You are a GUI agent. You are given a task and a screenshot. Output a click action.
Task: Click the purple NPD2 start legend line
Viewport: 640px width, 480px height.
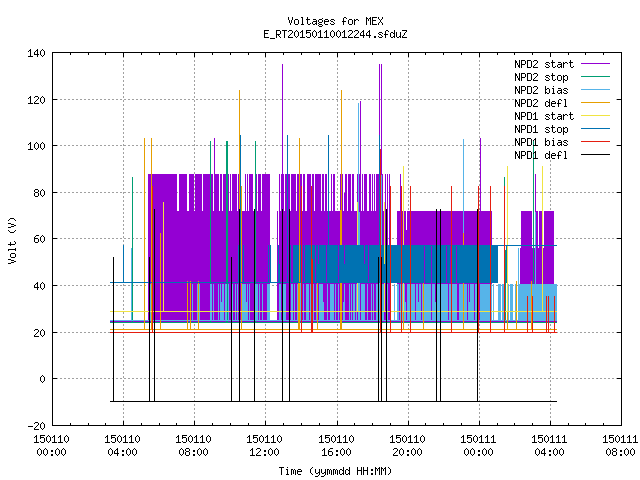pyautogui.click(x=596, y=64)
